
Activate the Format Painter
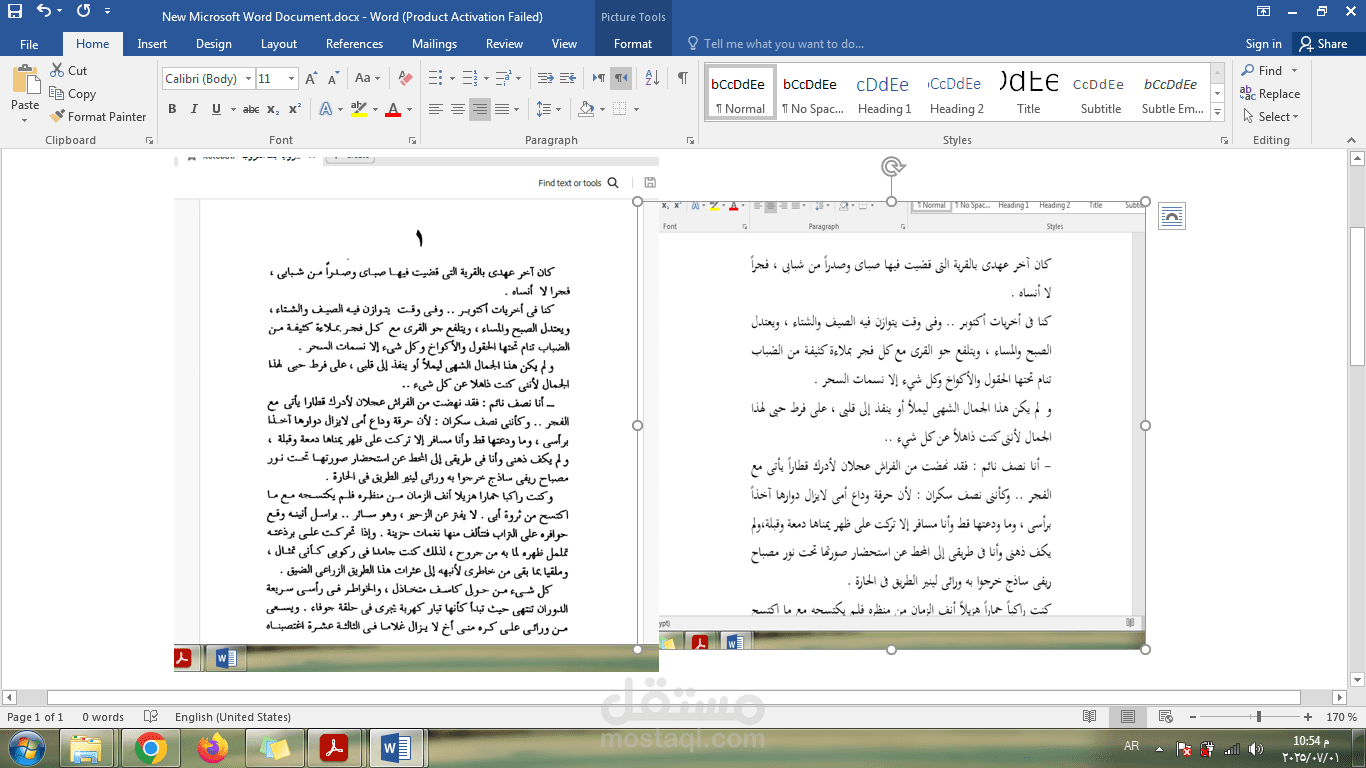97,117
